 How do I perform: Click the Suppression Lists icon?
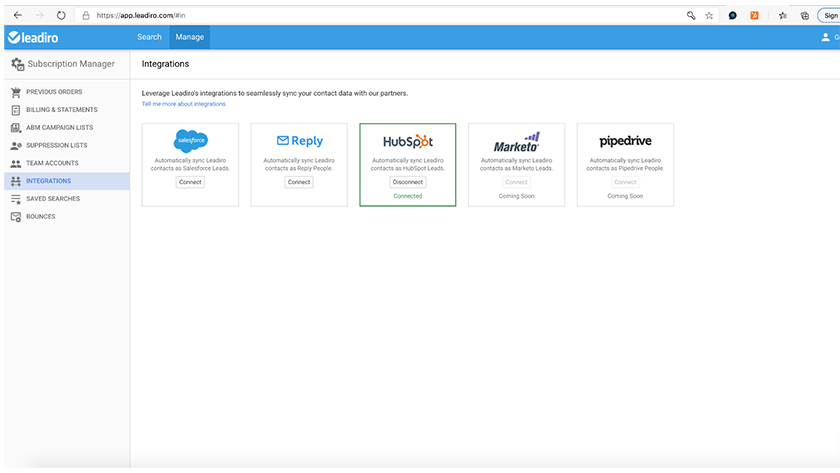tap(16, 145)
